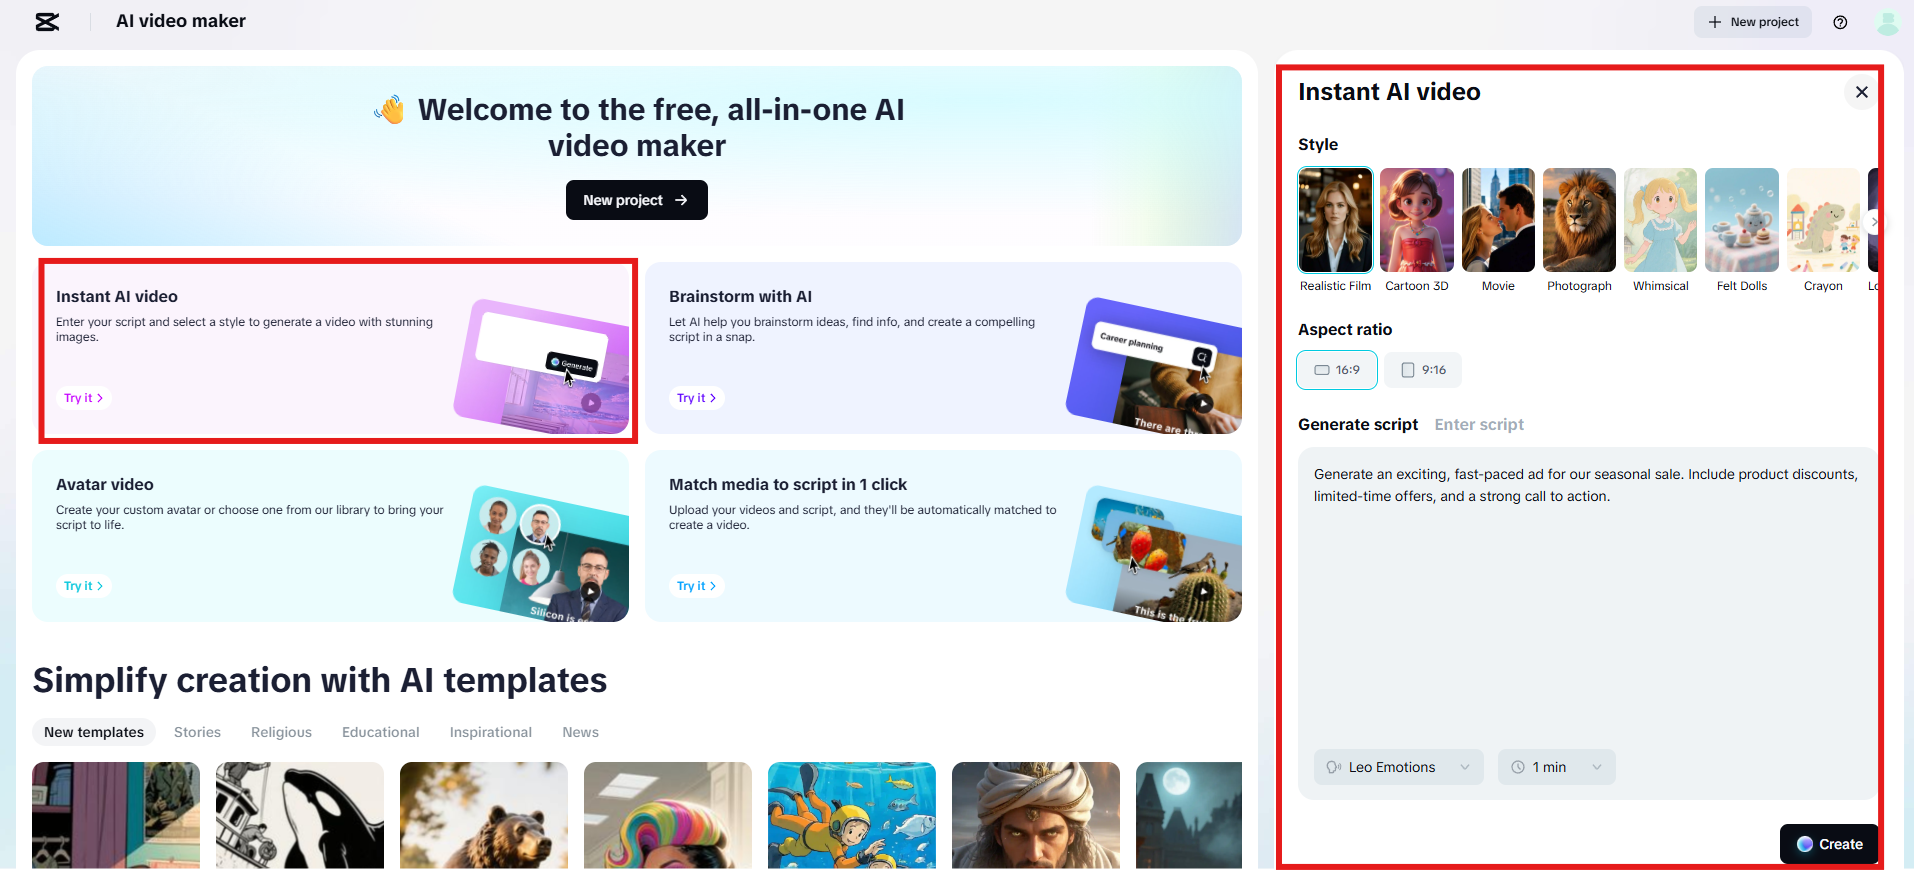Show more styles with right arrow

pos(1874,222)
